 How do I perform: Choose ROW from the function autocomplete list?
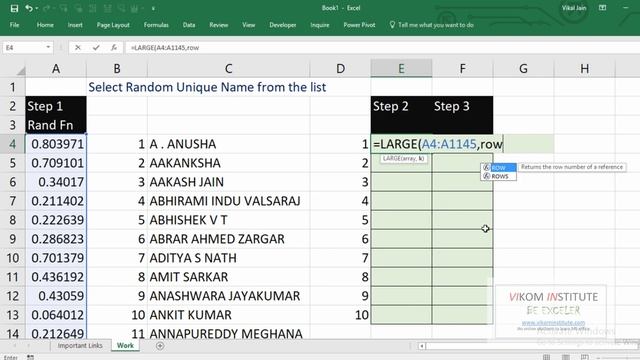[x=499, y=168]
